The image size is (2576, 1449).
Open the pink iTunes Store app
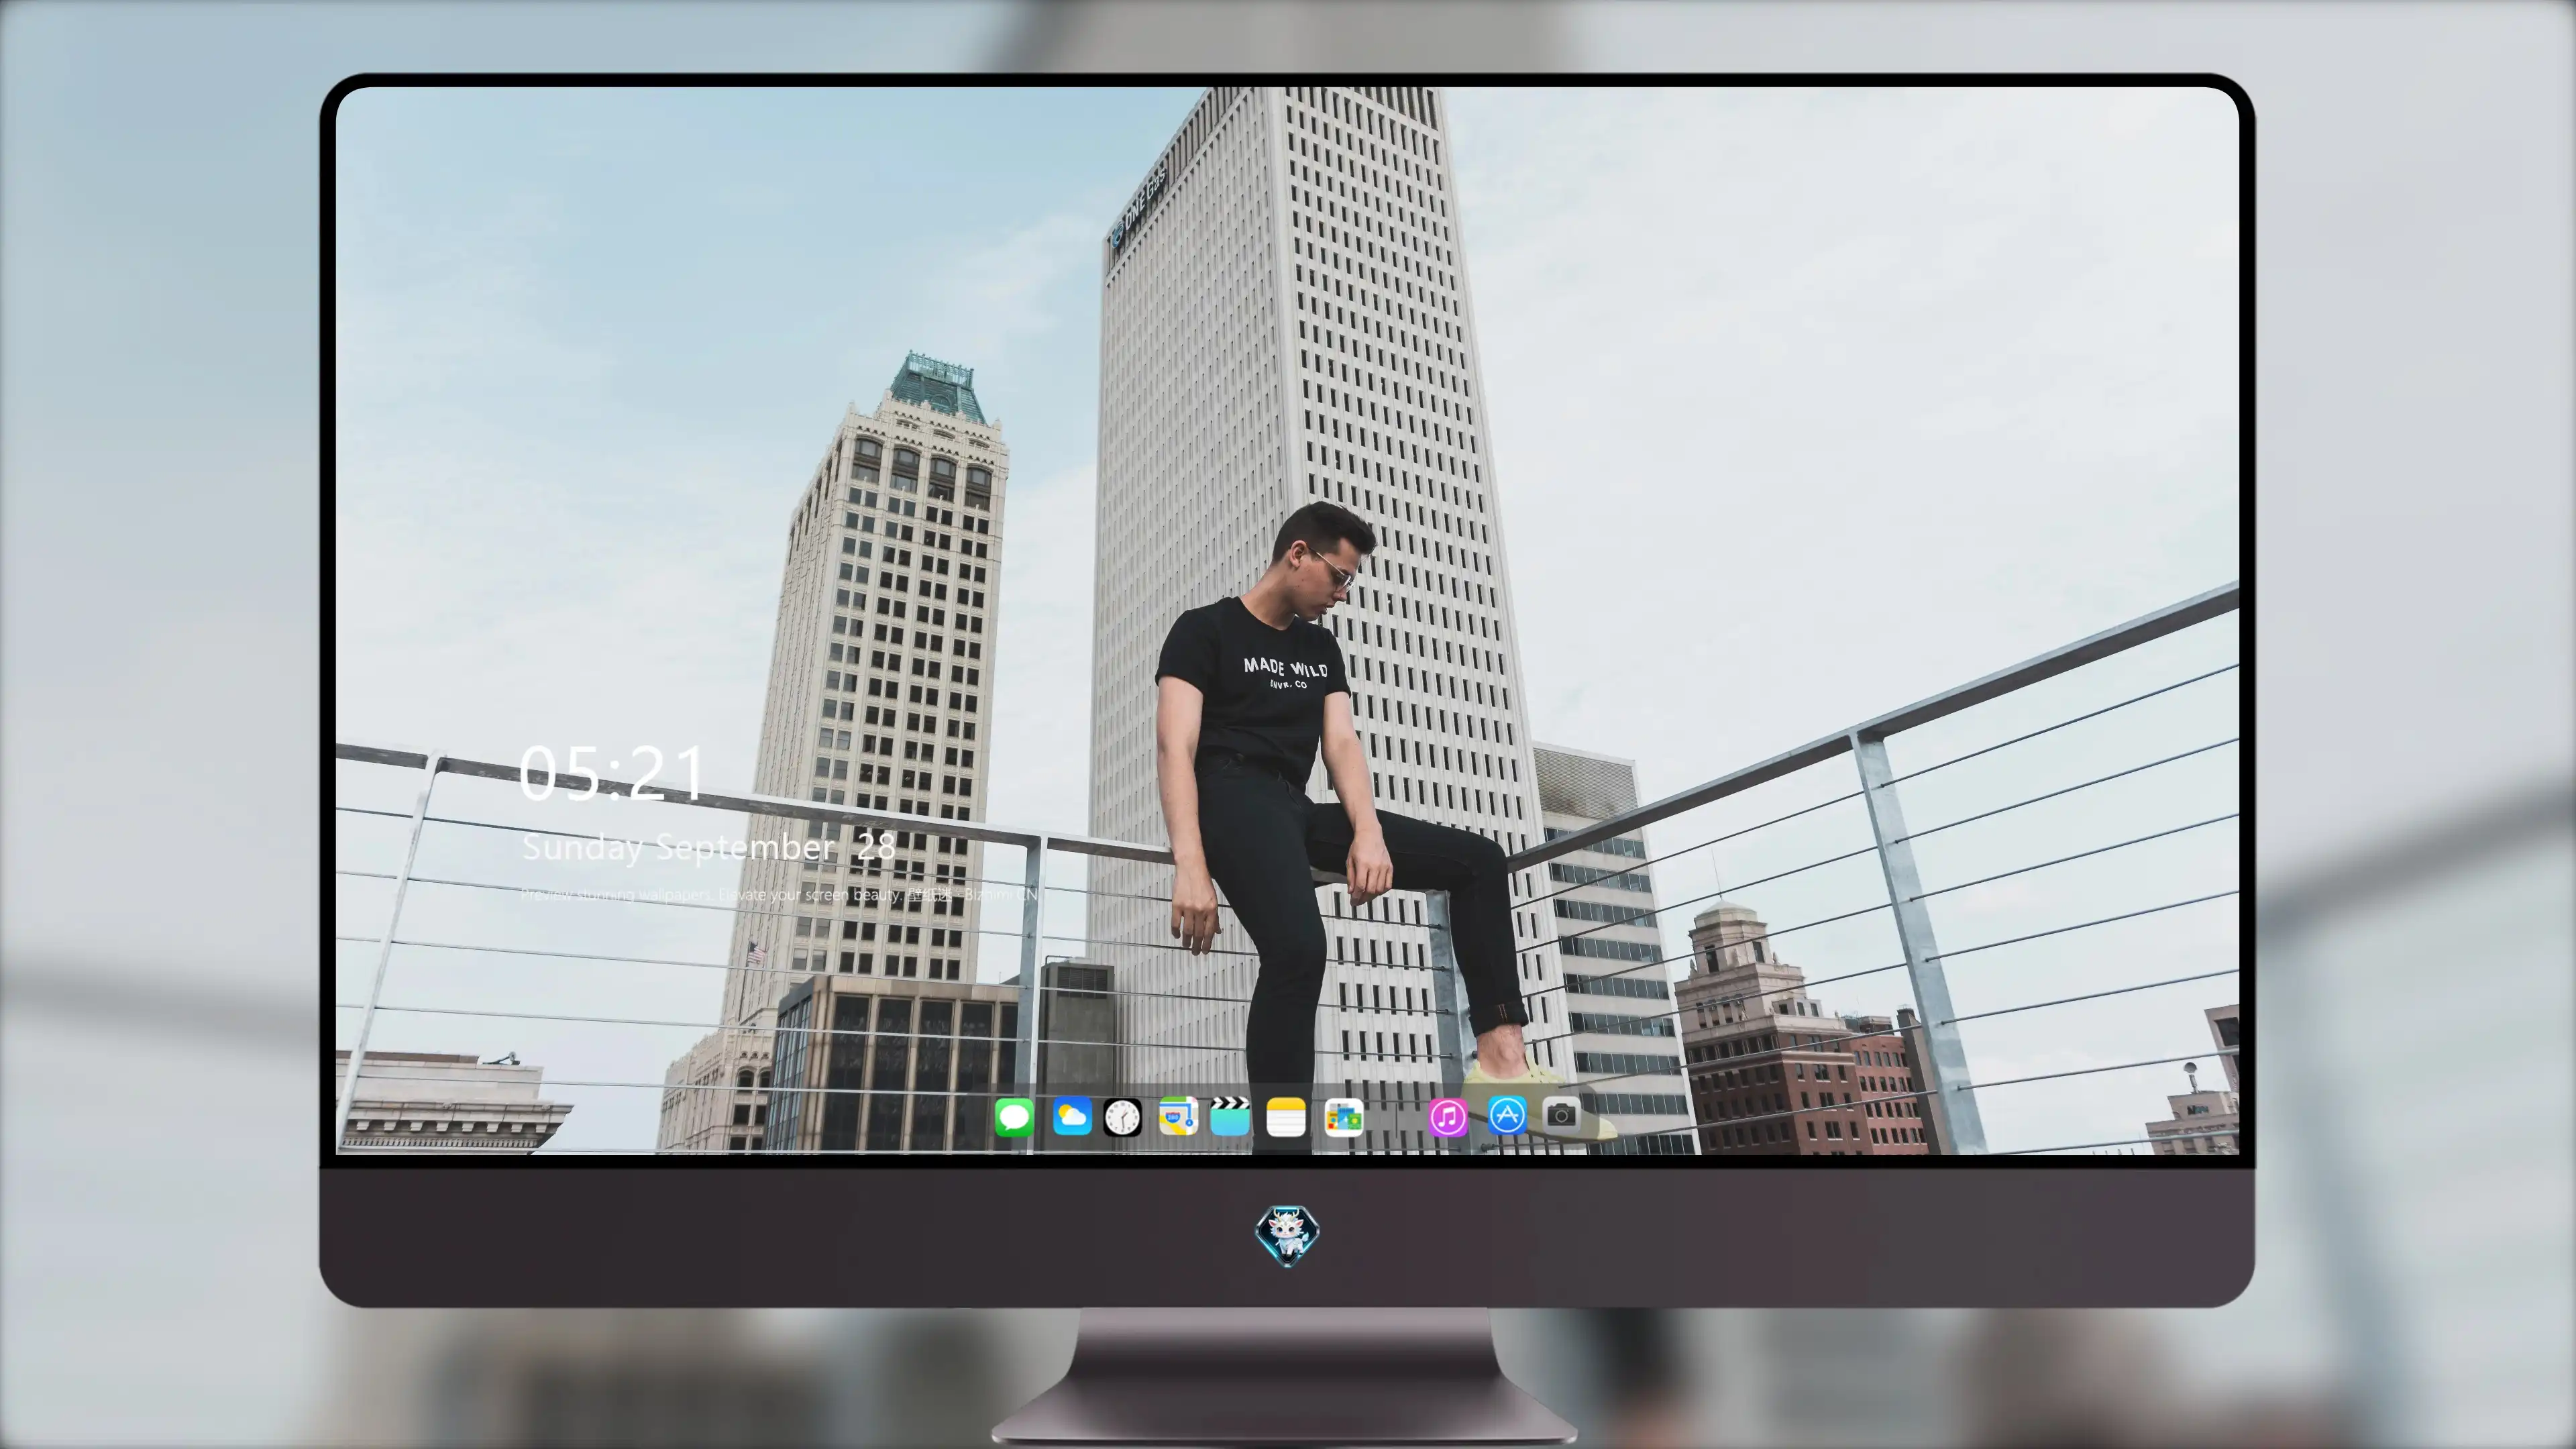point(1448,1117)
